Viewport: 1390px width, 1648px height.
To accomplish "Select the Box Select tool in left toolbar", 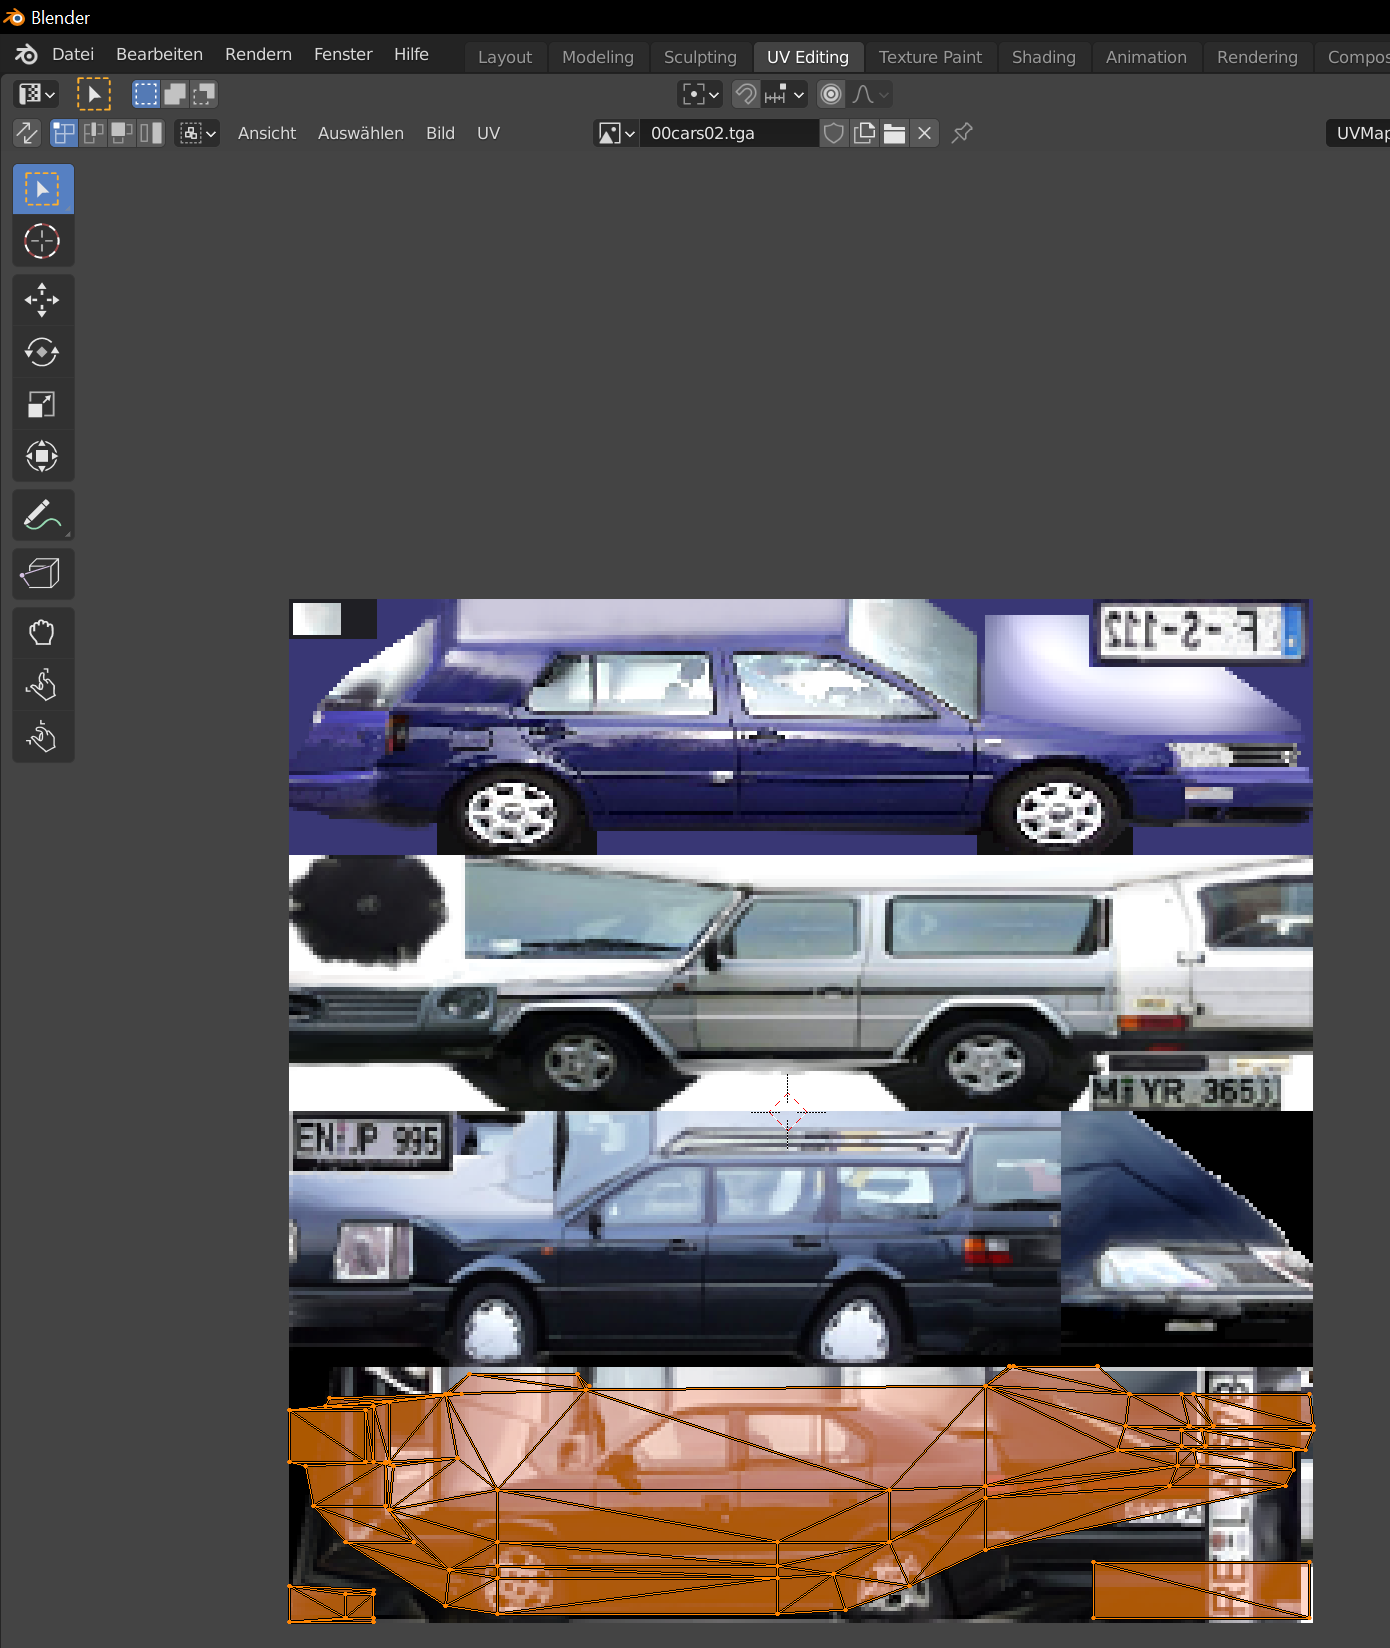I will tap(43, 189).
